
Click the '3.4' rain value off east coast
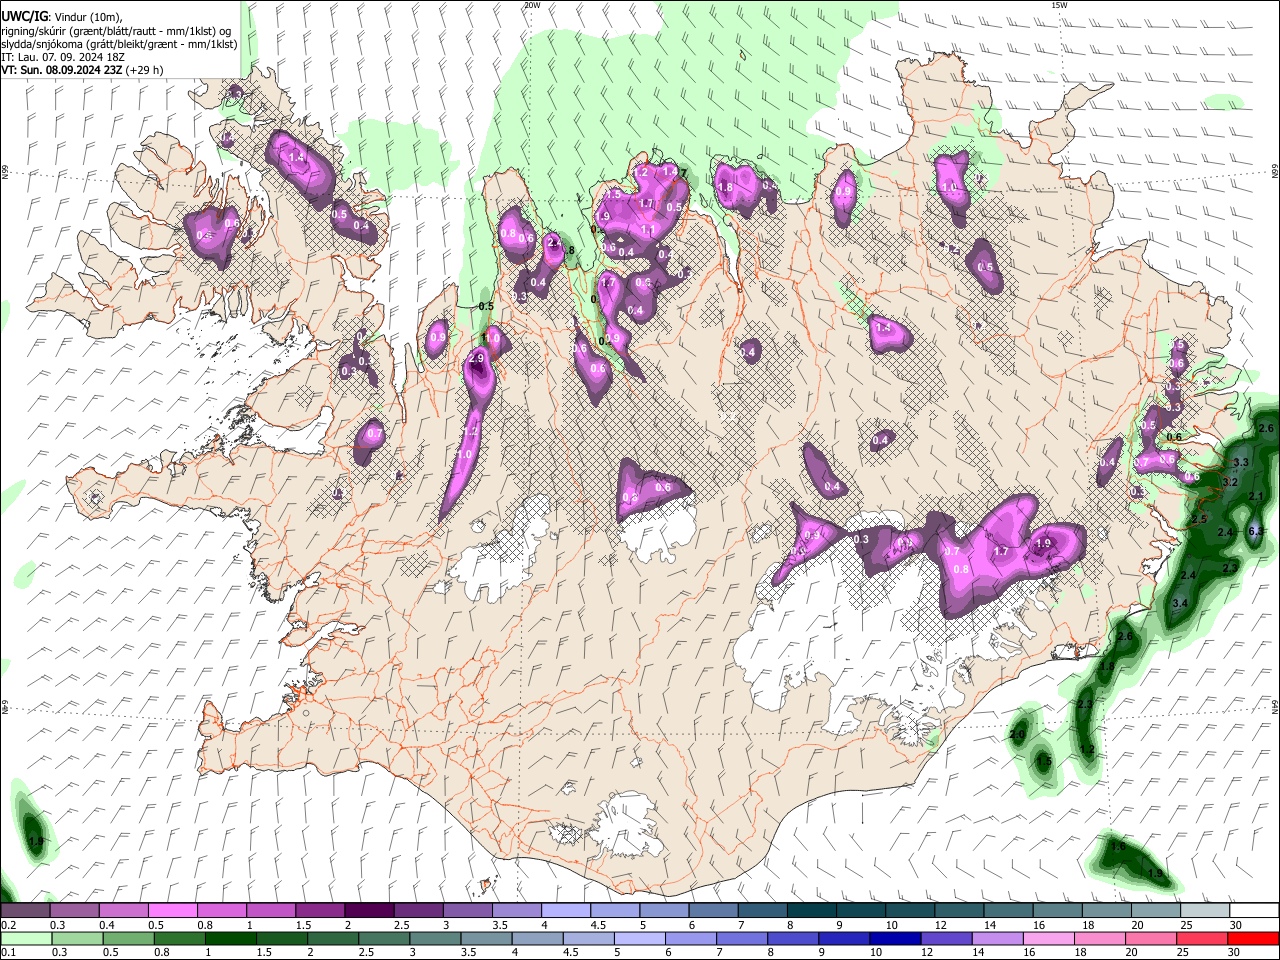[1179, 603]
